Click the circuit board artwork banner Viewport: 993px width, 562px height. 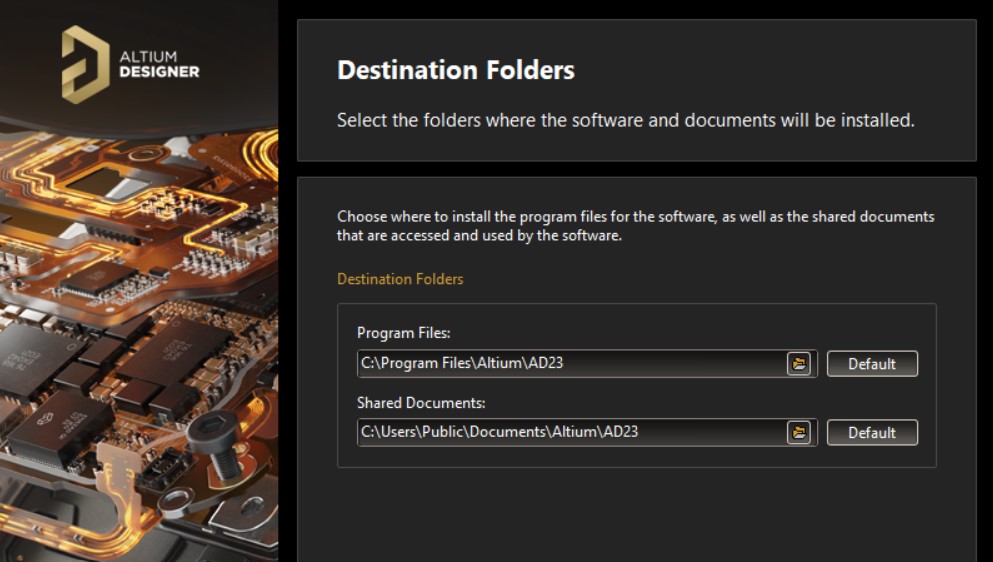140,330
